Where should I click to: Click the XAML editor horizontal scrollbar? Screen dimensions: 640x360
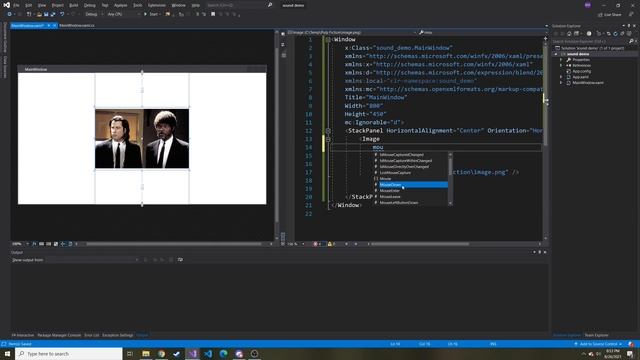420,244
